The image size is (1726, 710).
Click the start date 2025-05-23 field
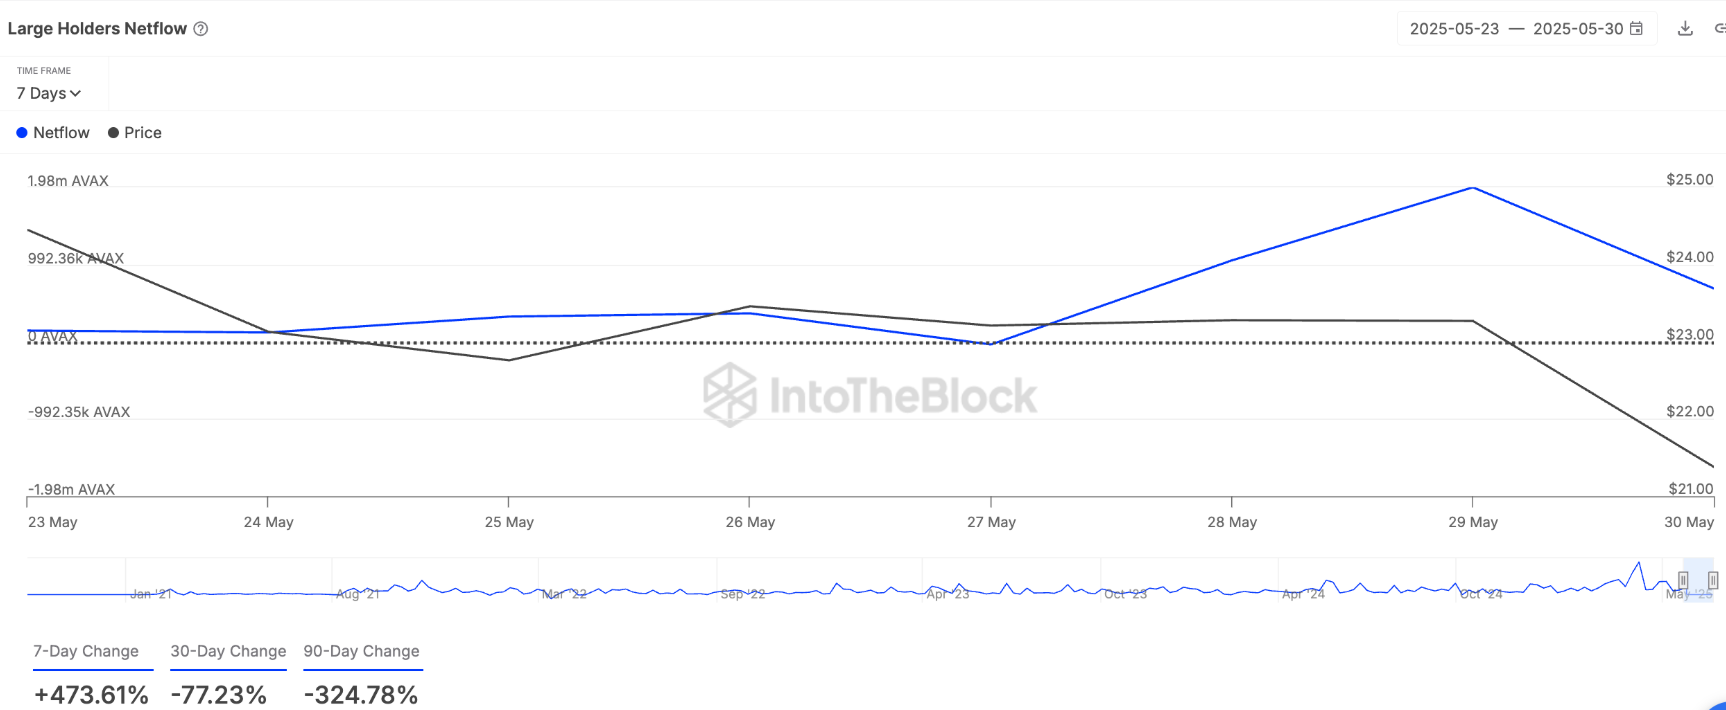[1454, 29]
